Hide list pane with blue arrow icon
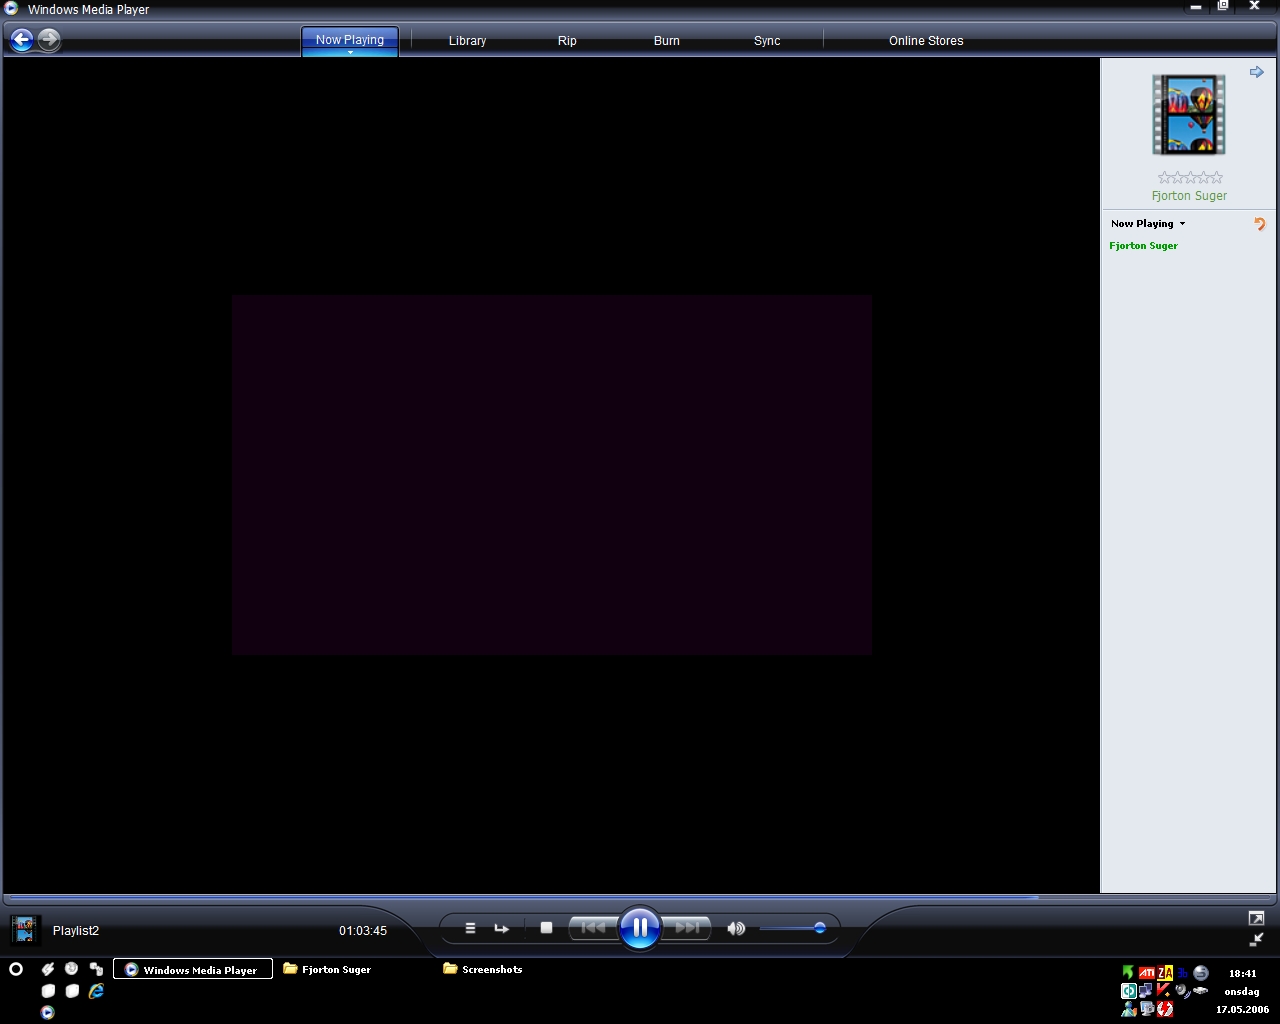 (x=1257, y=72)
